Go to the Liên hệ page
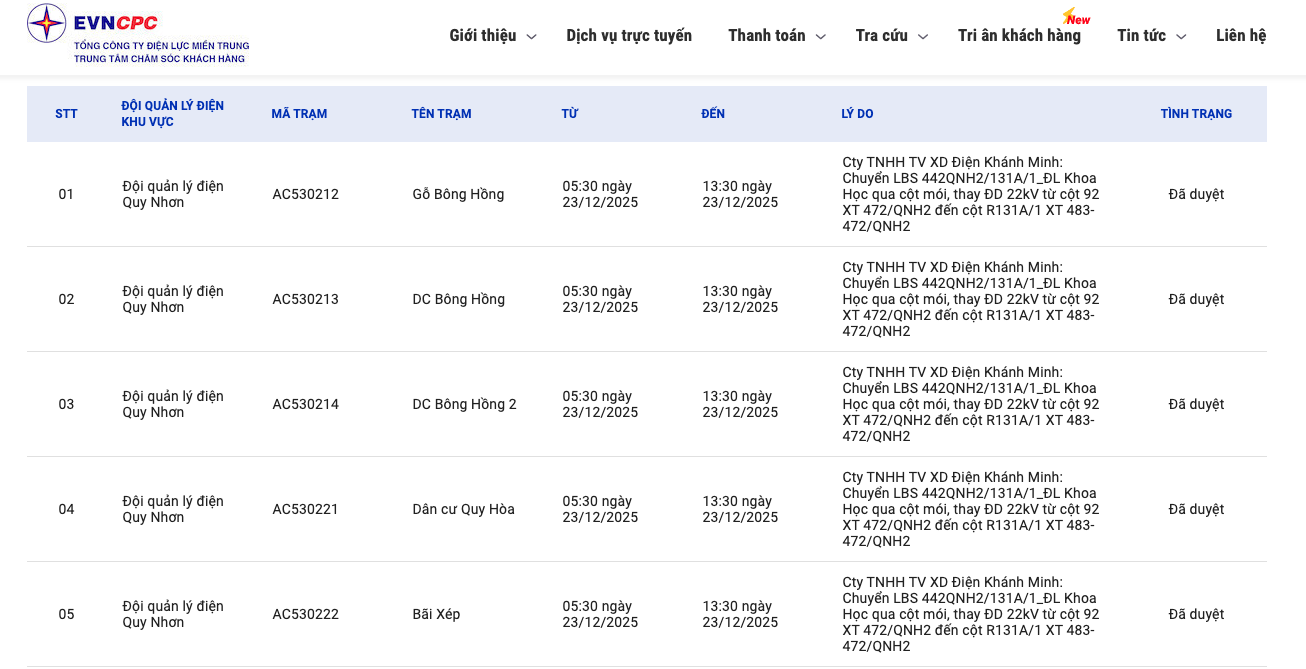Viewport: 1306px width, 669px height. pos(1240,36)
